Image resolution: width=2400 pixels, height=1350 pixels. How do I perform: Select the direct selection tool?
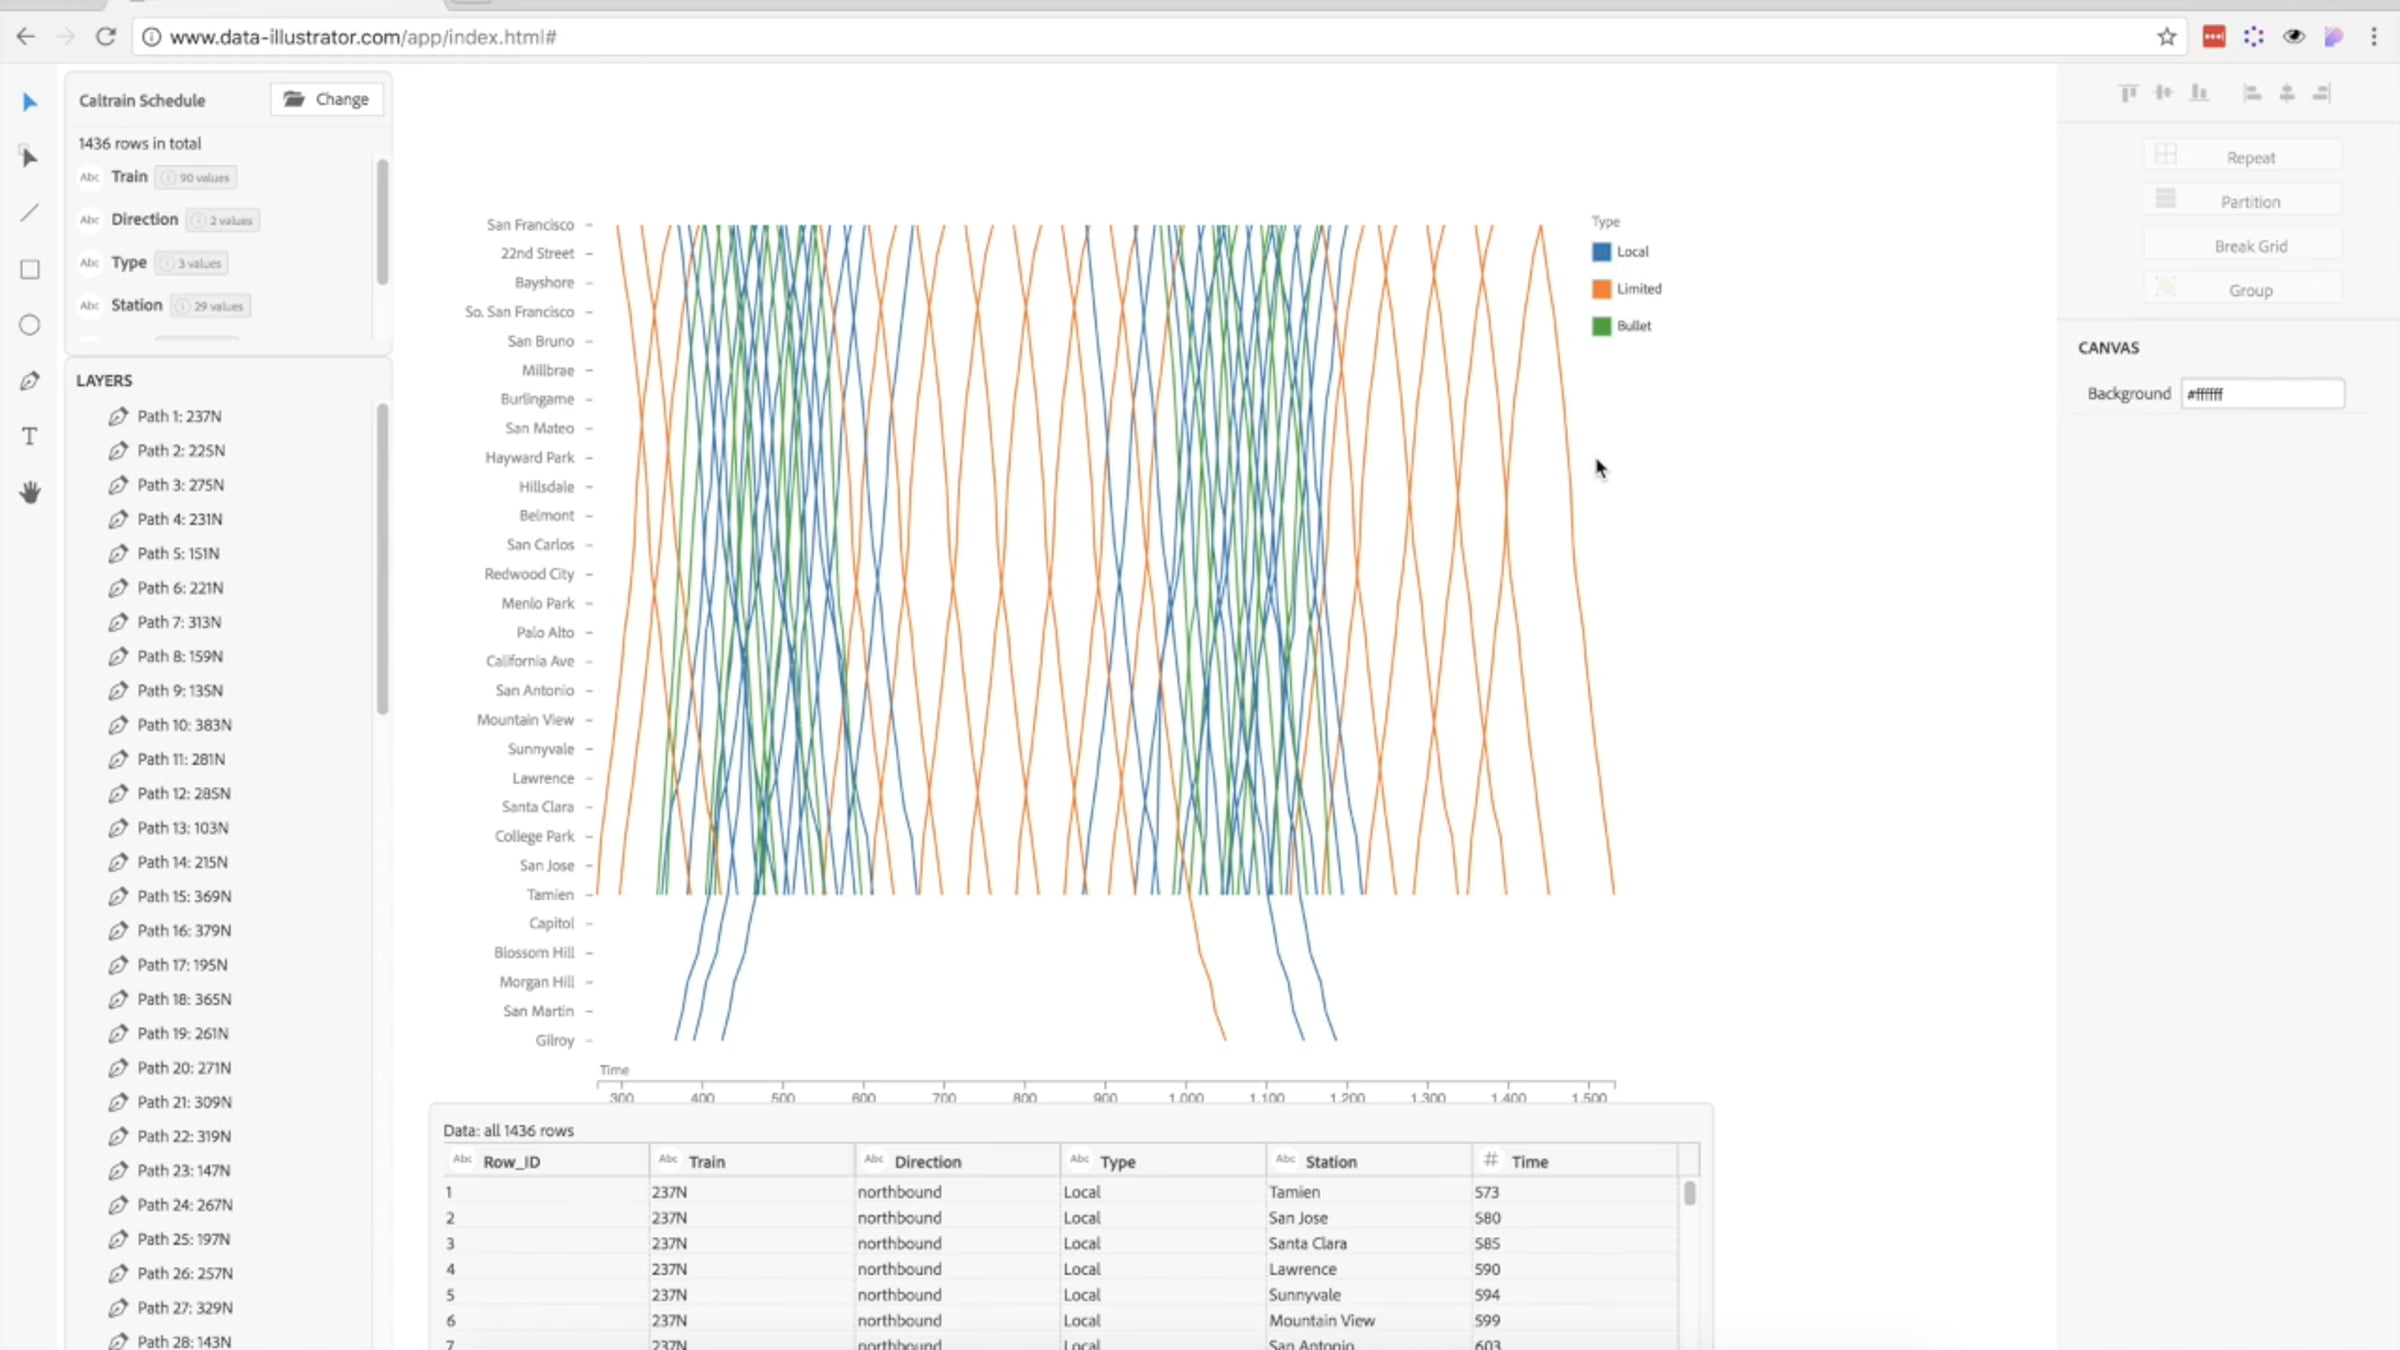tap(29, 157)
